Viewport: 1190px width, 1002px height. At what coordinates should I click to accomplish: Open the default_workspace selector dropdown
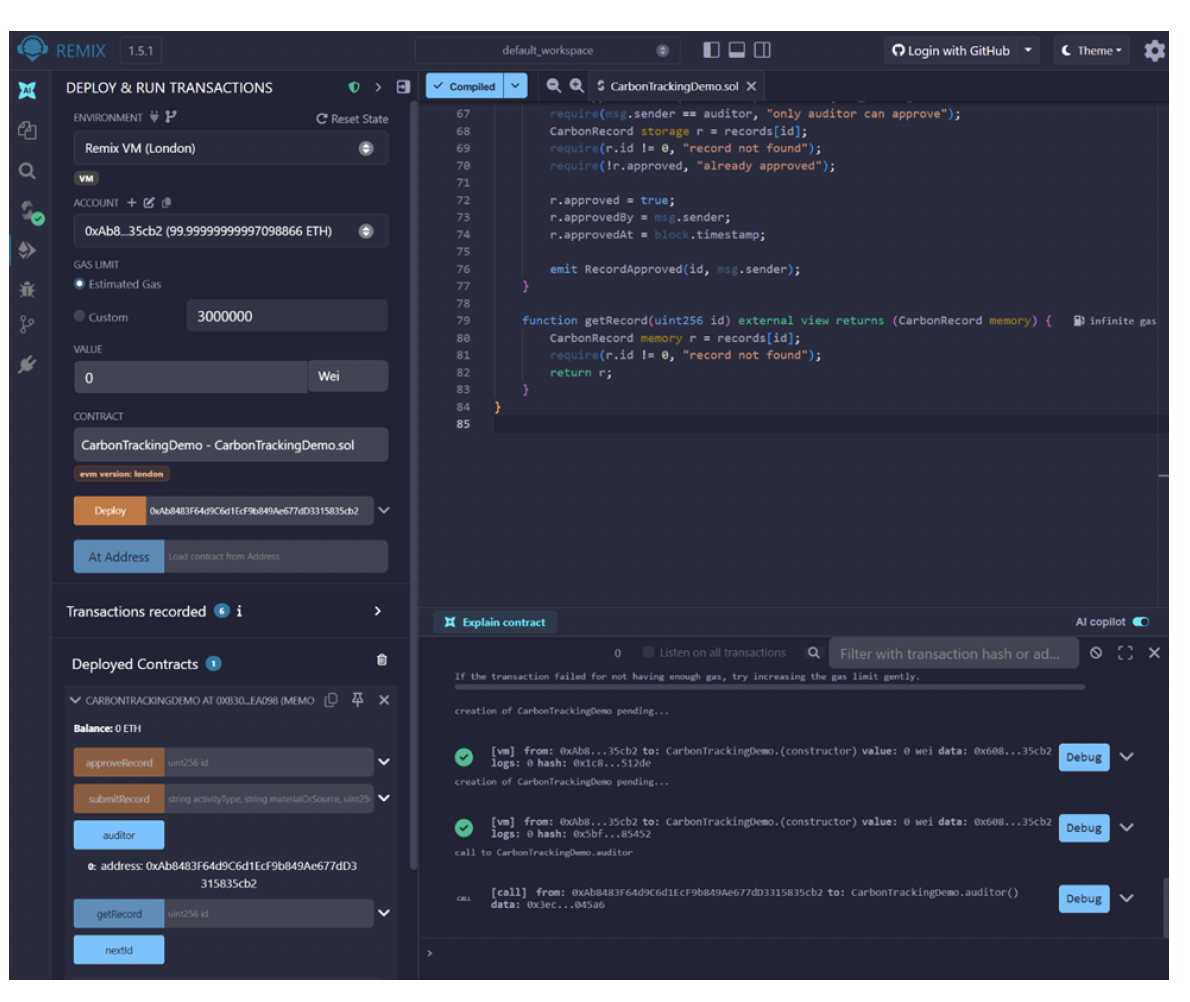coord(547,50)
